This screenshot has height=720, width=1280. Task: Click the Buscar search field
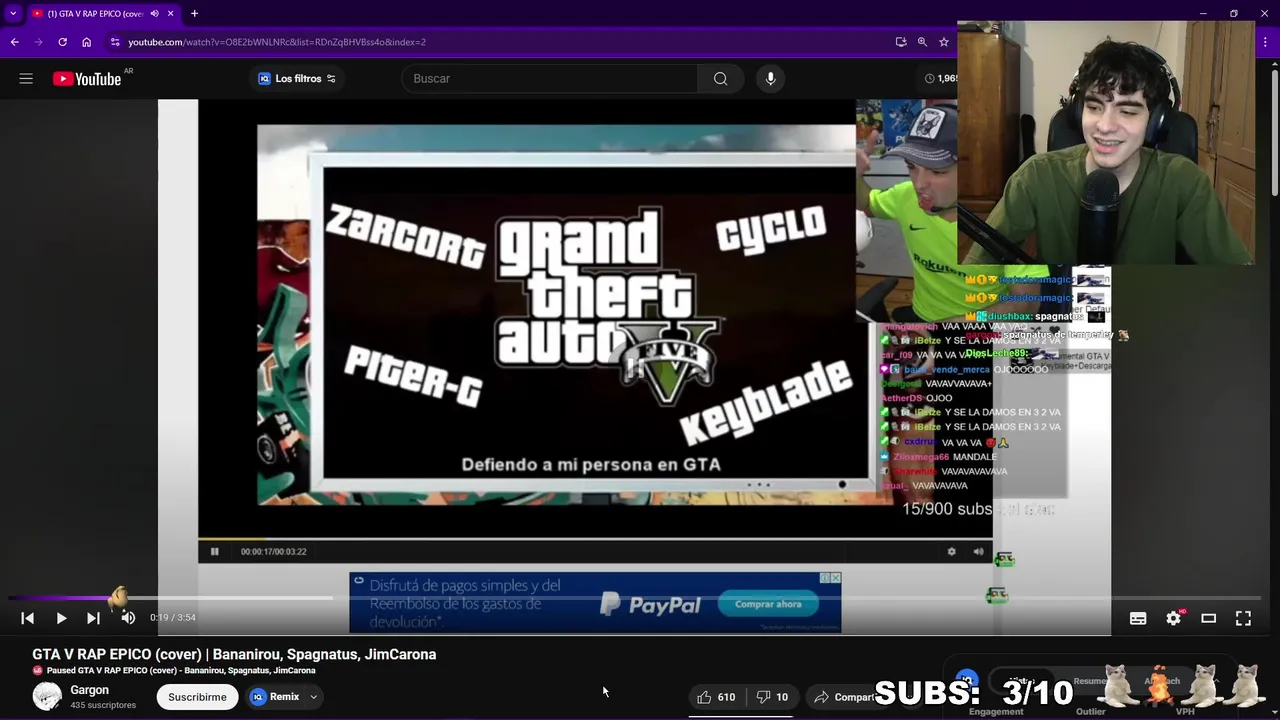550,79
